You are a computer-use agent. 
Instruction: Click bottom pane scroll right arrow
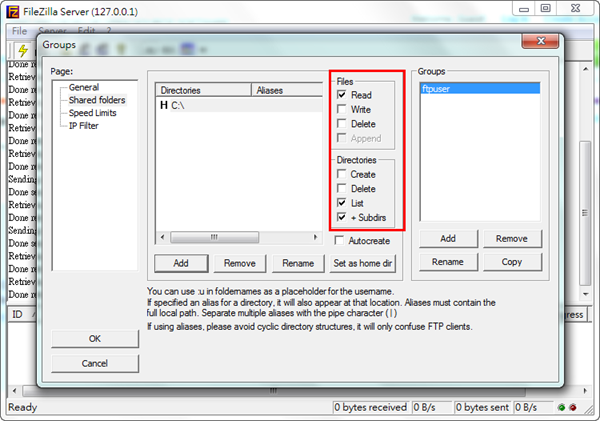click(585, 391)
